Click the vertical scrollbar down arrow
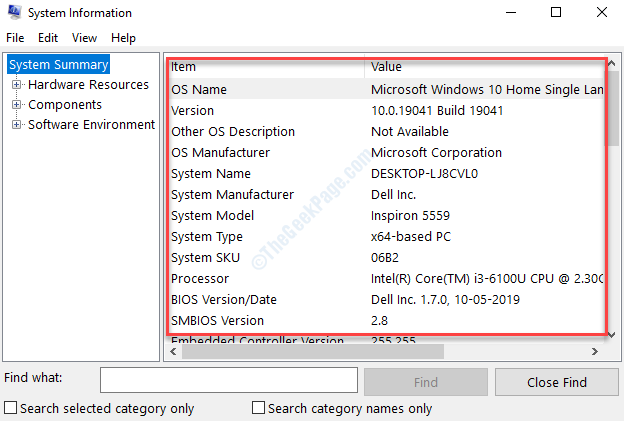 pos(612,335)
